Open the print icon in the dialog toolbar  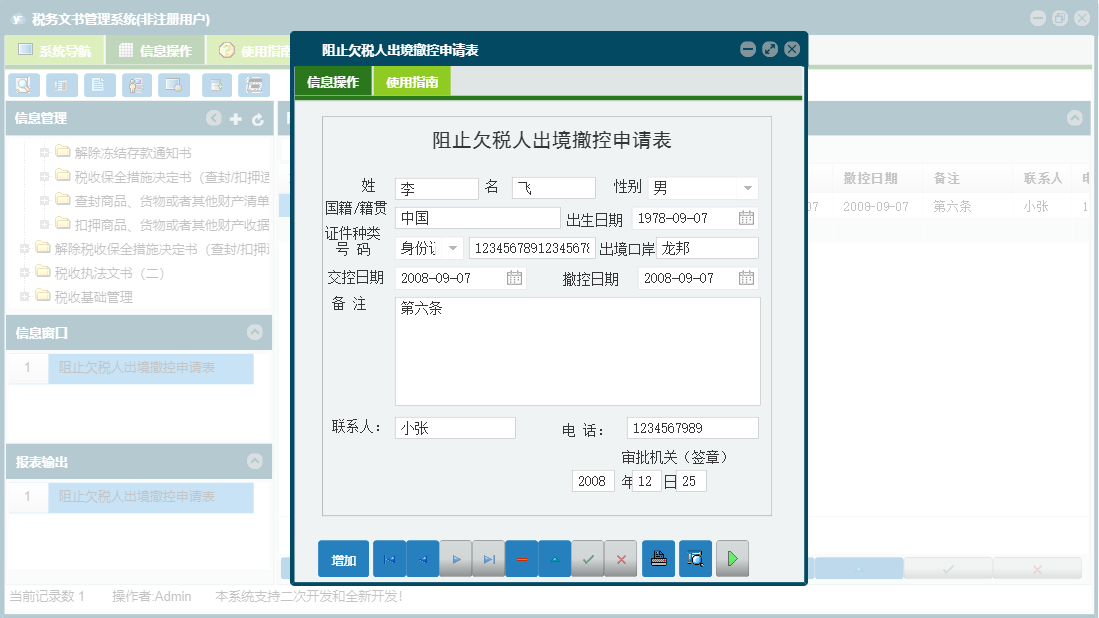click(x=658, y=559)
